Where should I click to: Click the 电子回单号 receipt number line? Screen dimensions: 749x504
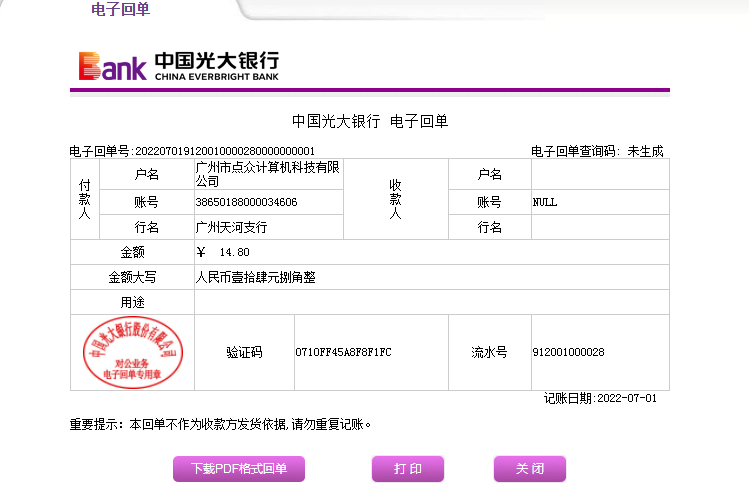(x=192, y=151)
